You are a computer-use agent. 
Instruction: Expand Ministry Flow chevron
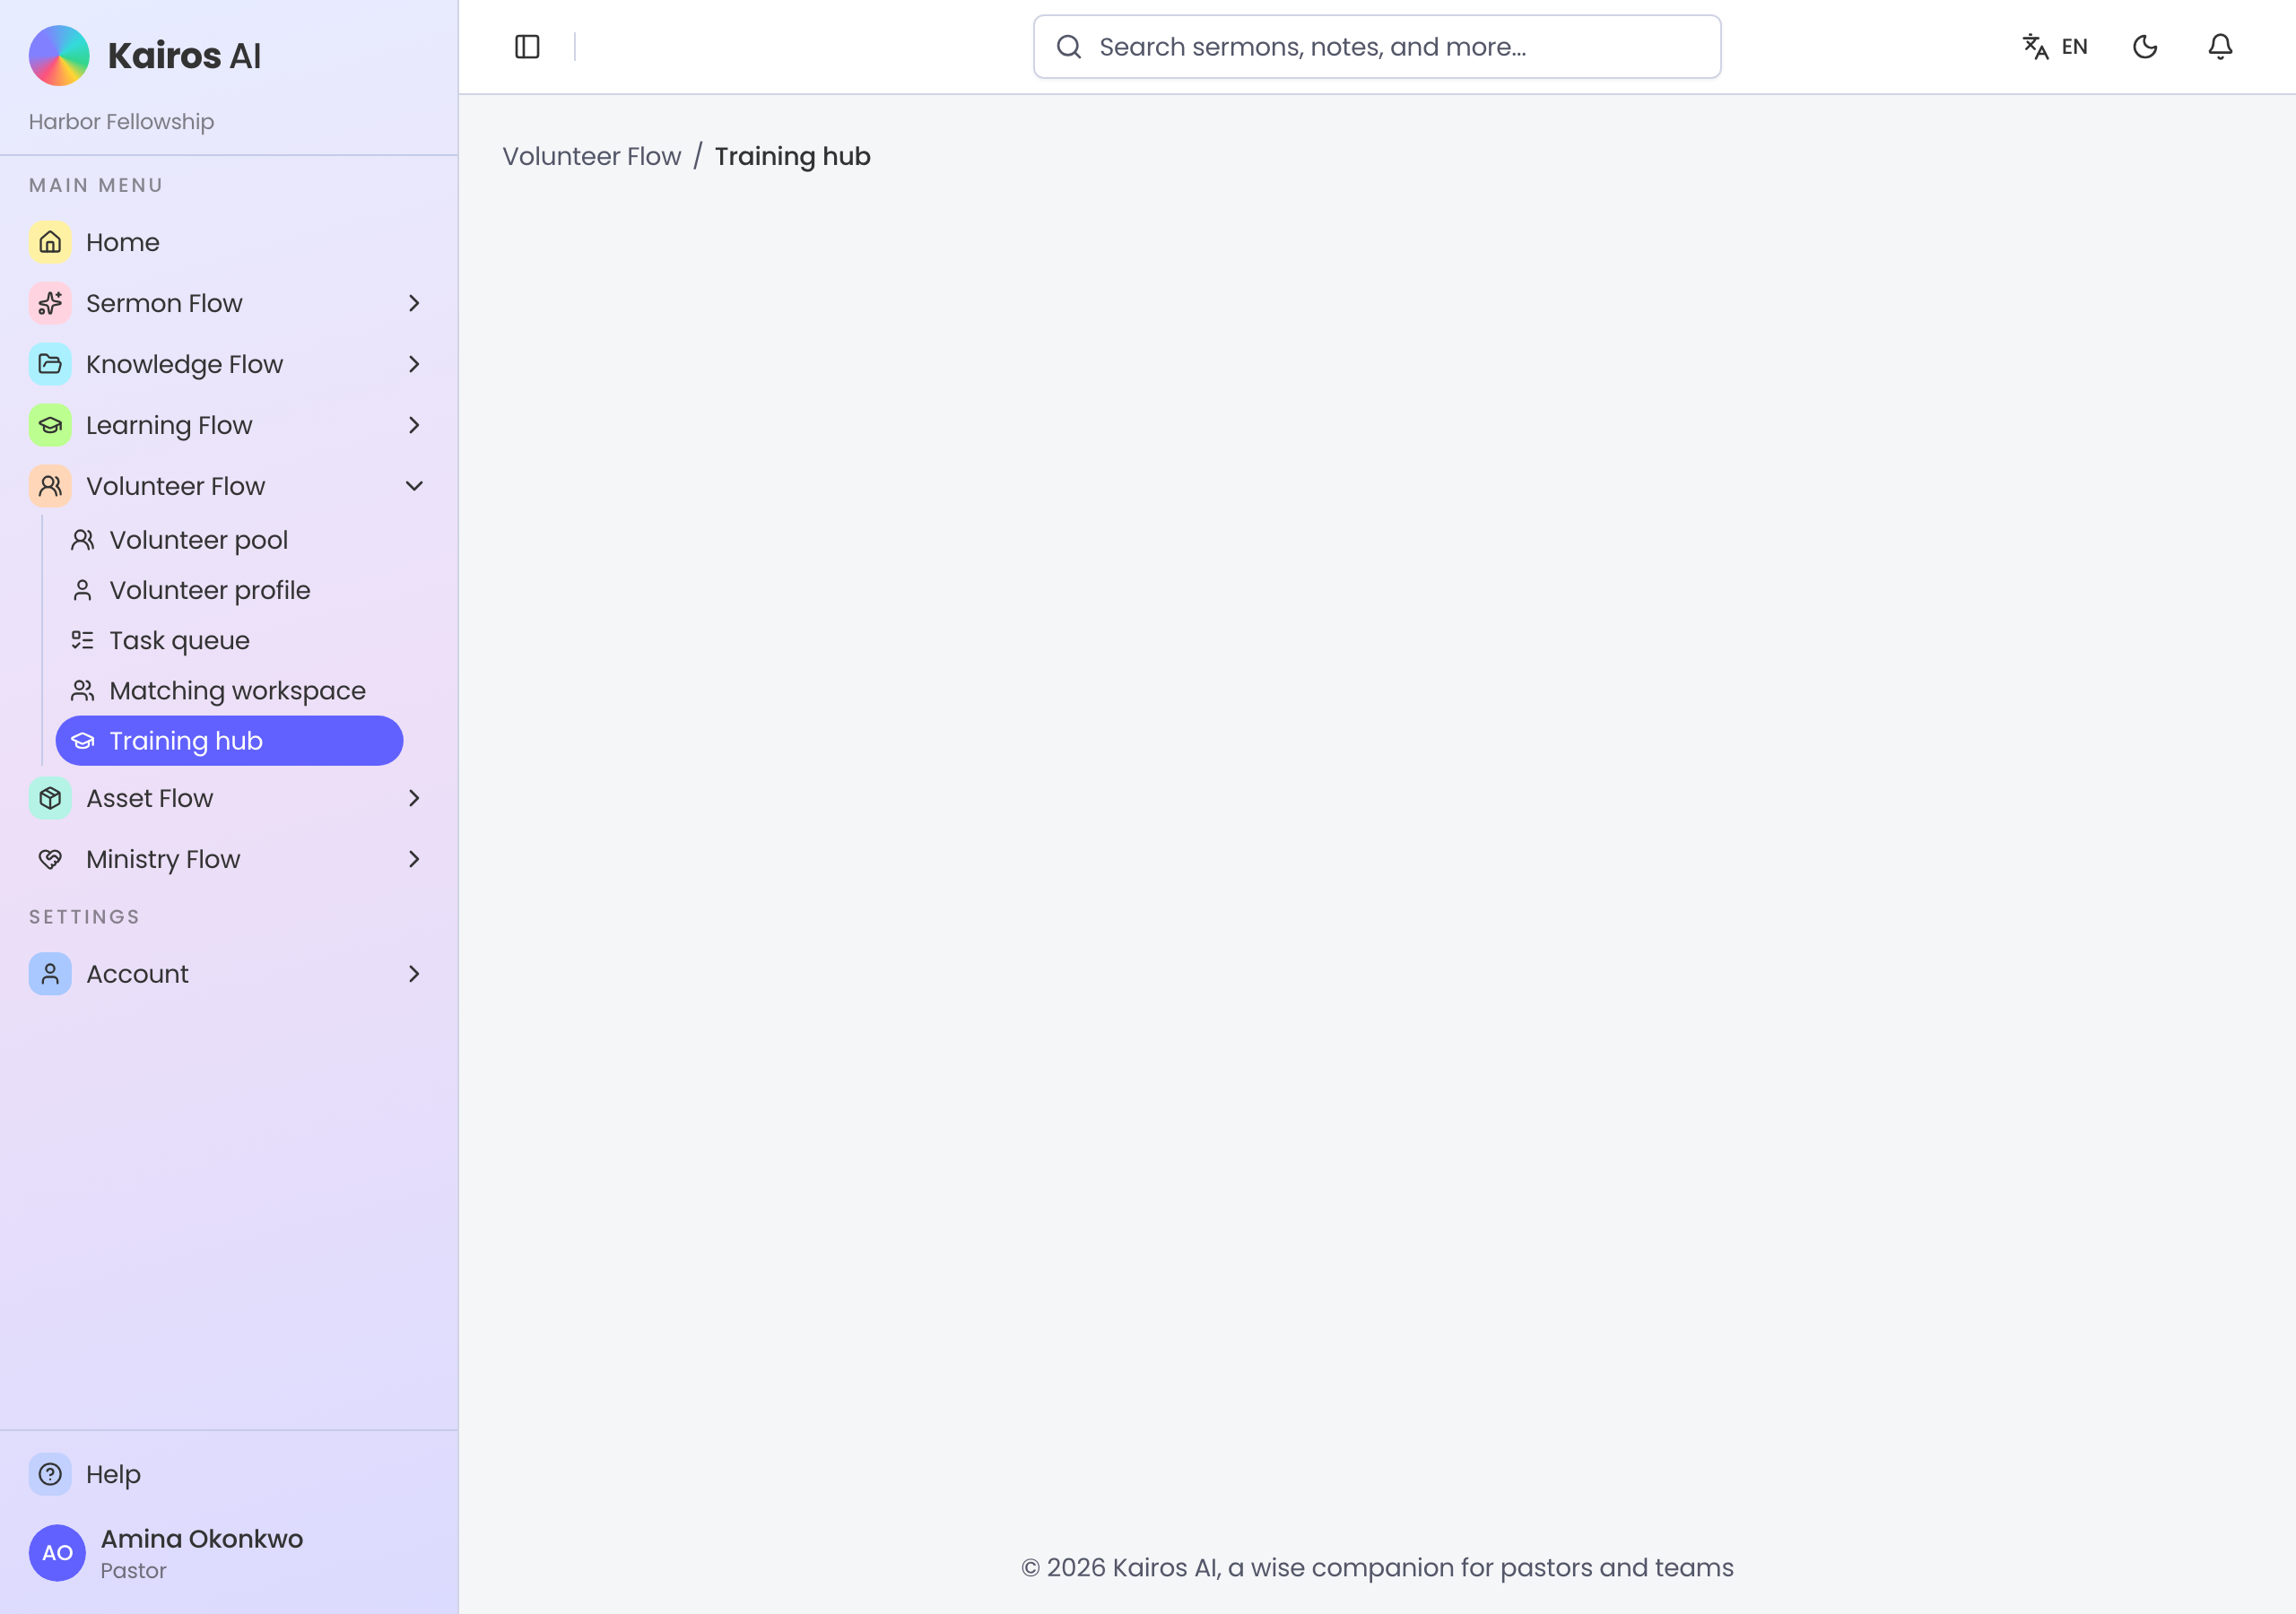pyautogui.click(x=414, y=859)
